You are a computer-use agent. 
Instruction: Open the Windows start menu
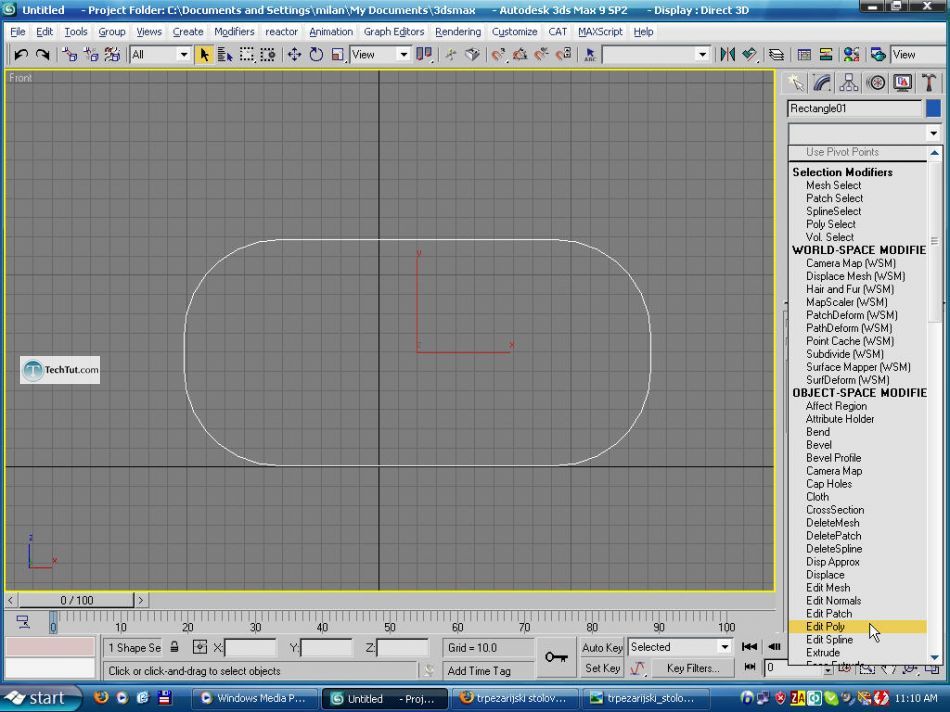point(39,698)
